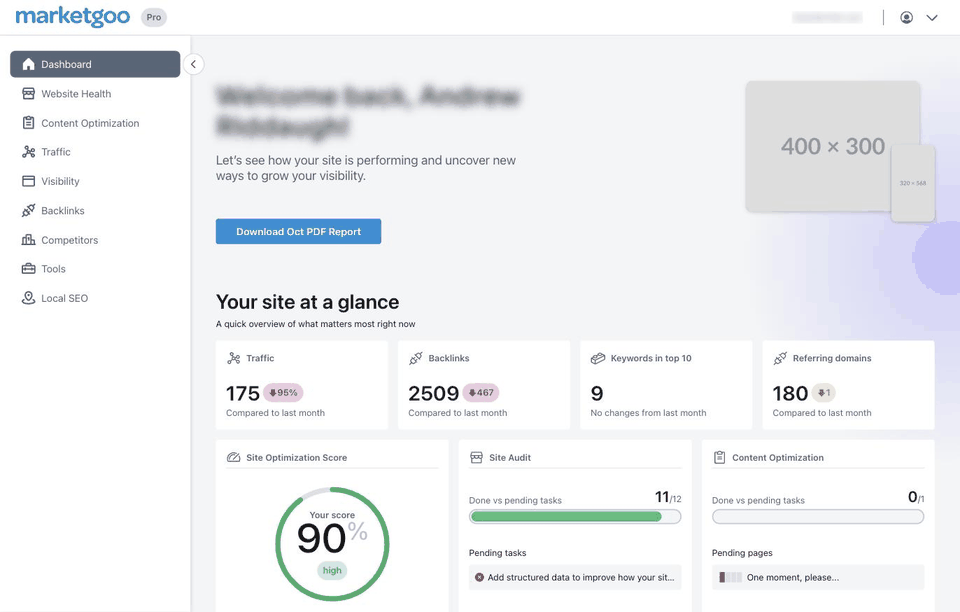The width and height of the screenshot is (960, 612).
Task: Click the 180 referring domains value
Action: click(790, 393)
